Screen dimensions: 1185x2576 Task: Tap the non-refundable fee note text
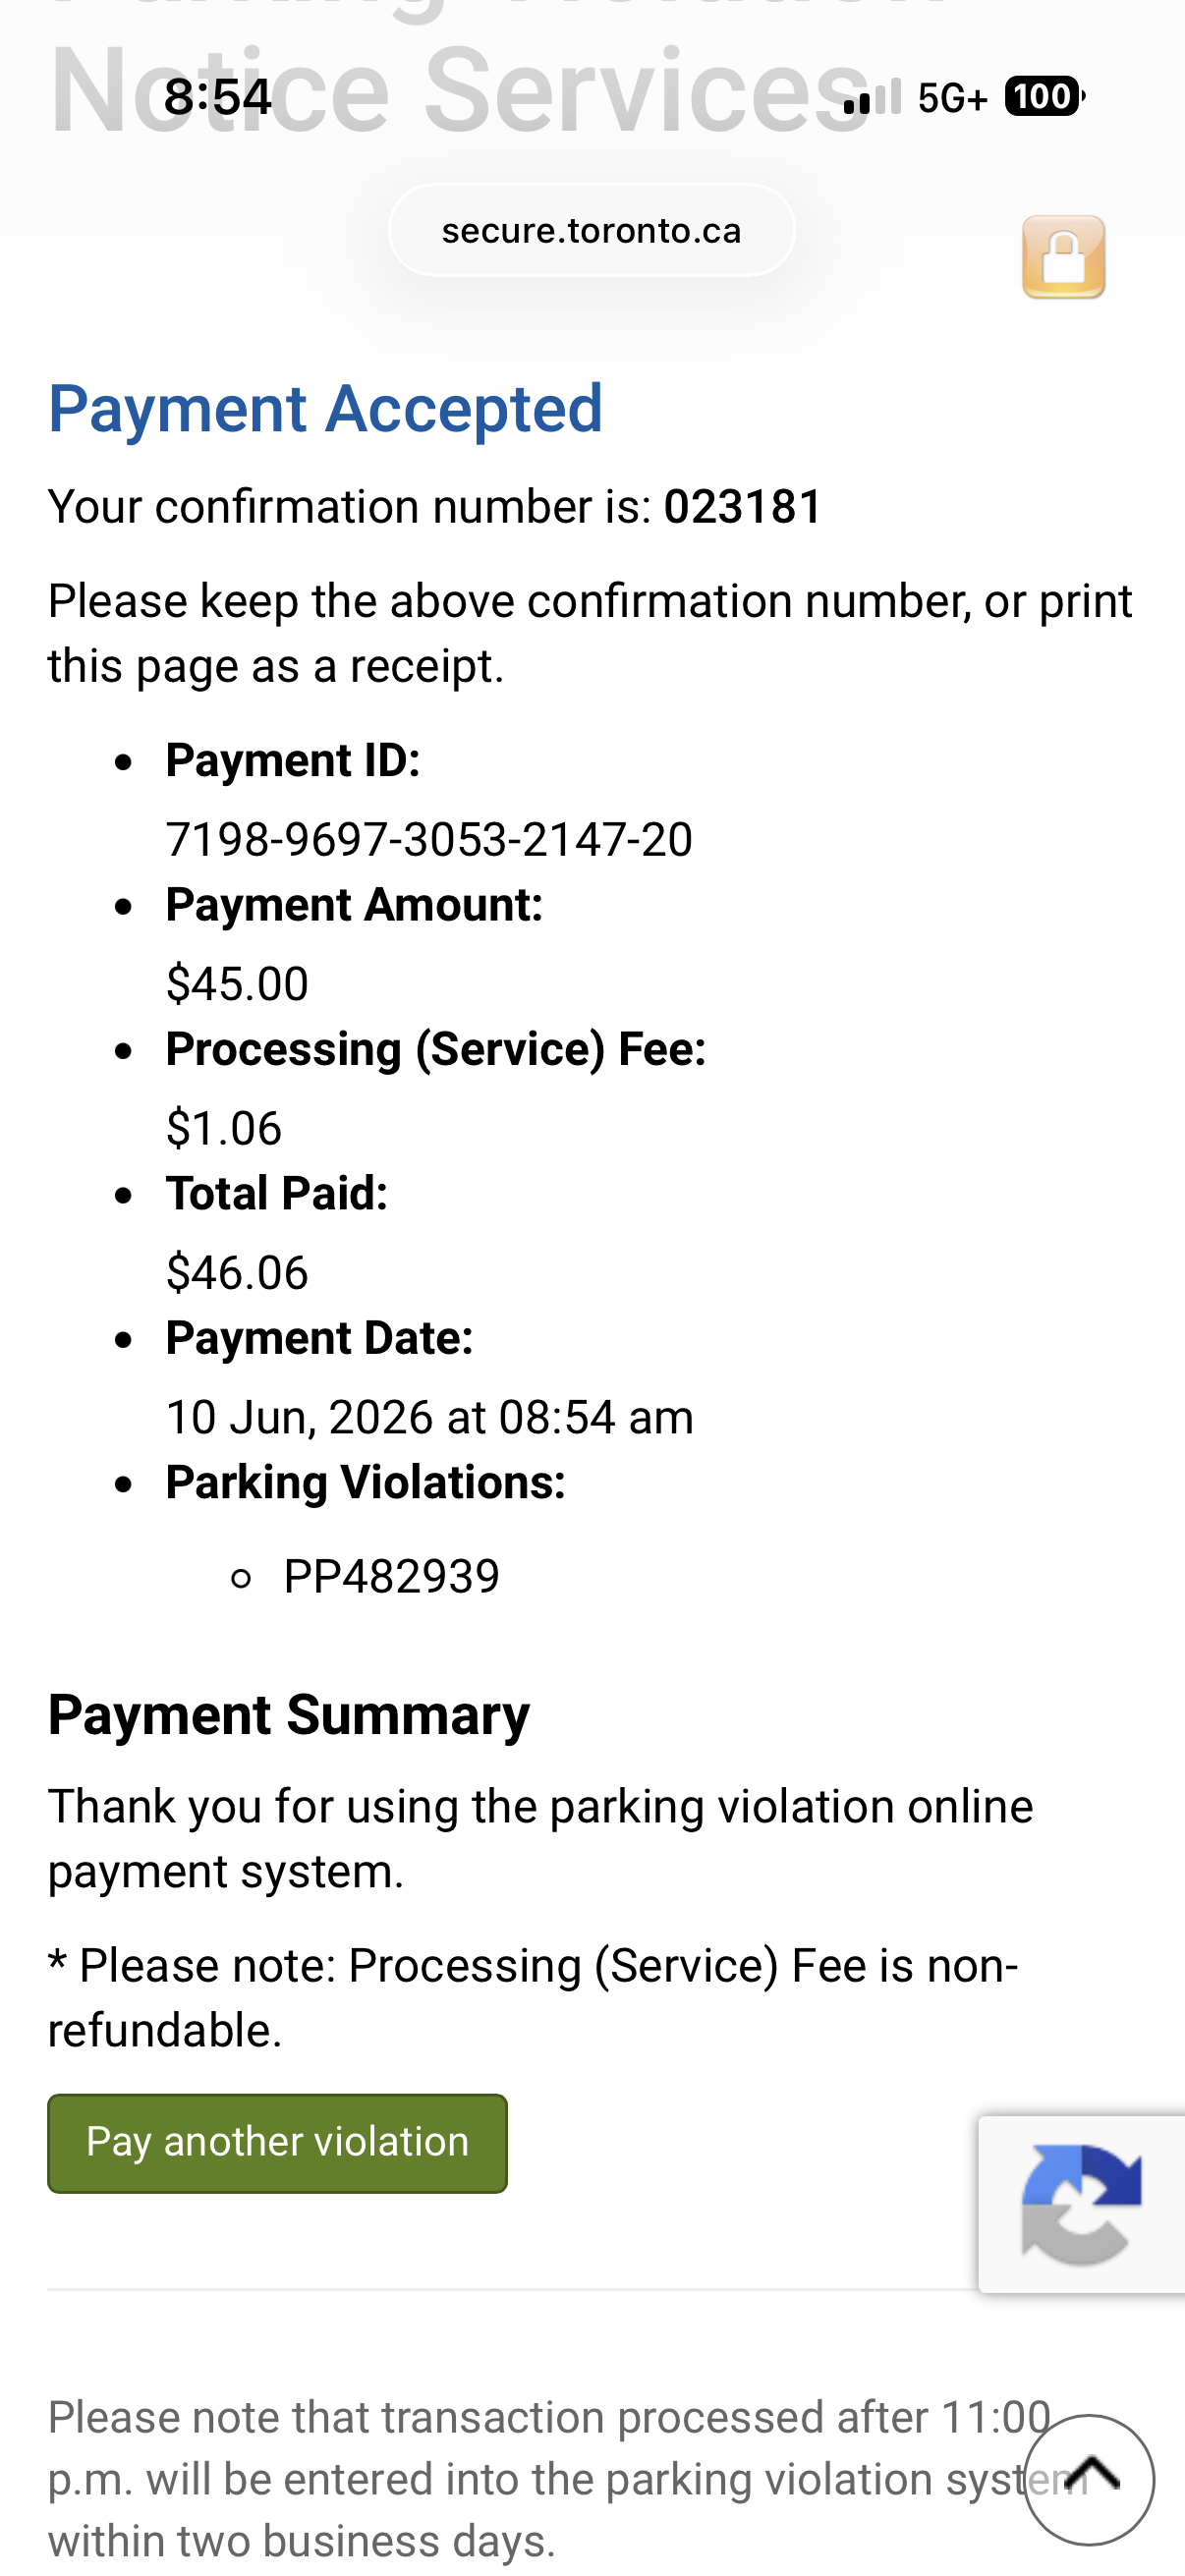tap(533, 1998)
